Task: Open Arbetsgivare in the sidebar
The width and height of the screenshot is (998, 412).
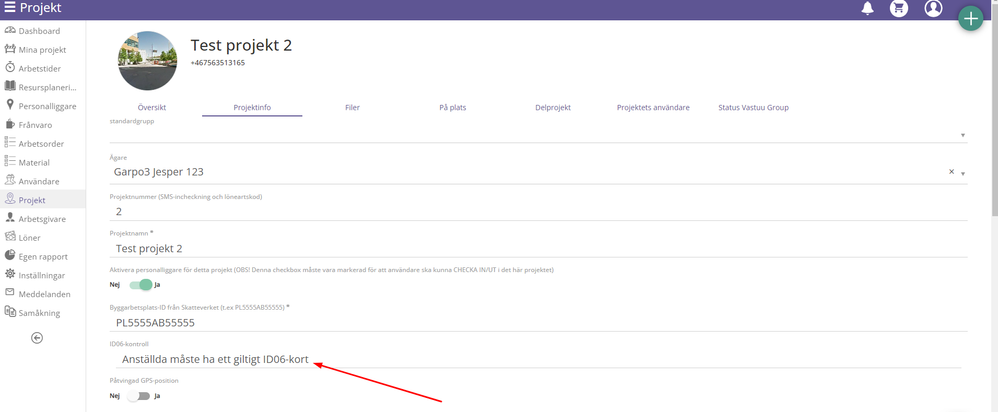Action: [x=43, y=219]
